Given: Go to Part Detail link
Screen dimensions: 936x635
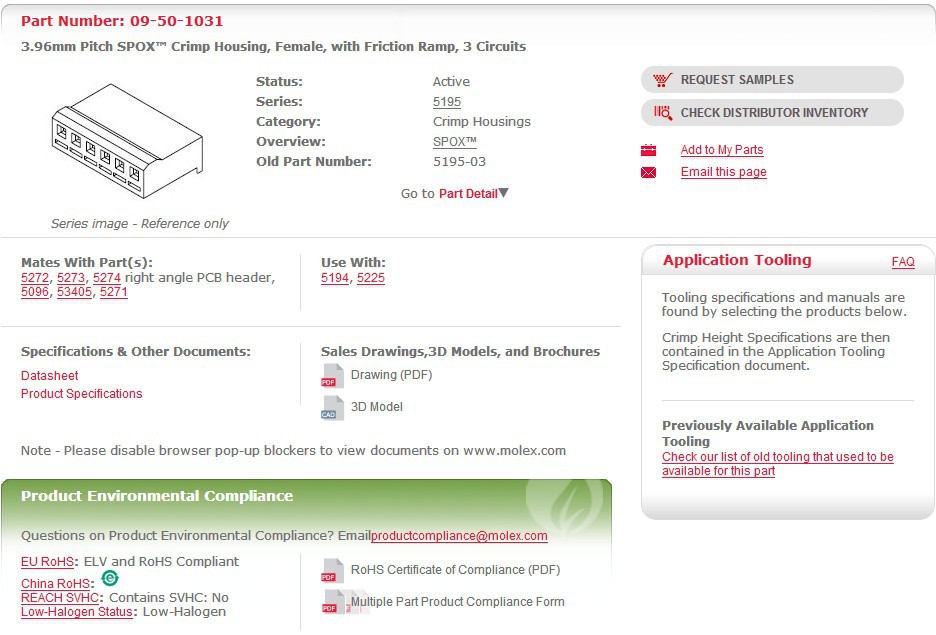Looking at the screenshot, I should (468, 193).
